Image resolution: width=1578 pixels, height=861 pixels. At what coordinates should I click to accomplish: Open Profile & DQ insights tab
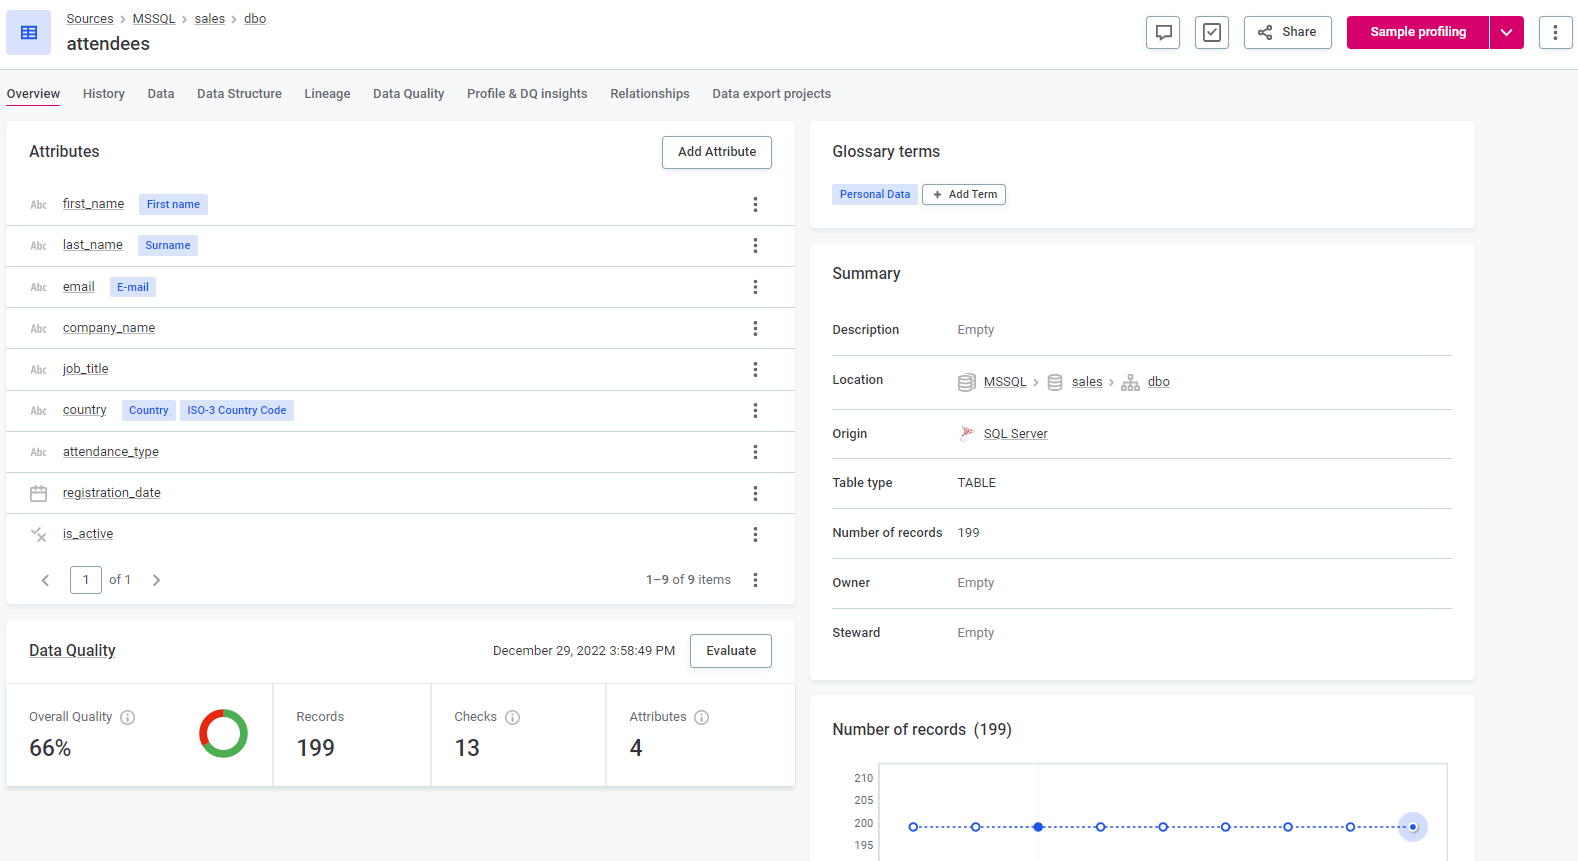(x=527, y=94)
